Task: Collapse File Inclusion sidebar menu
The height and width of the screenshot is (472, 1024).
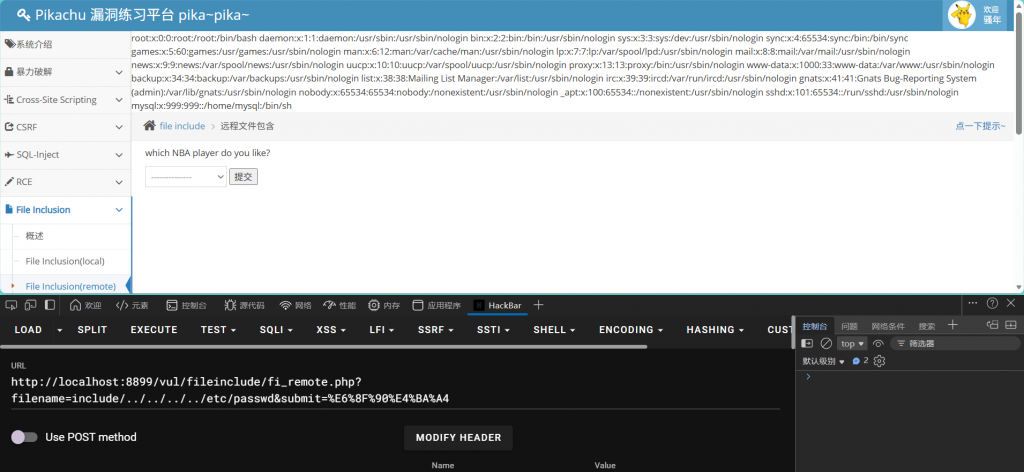Action: coord(65,210)
